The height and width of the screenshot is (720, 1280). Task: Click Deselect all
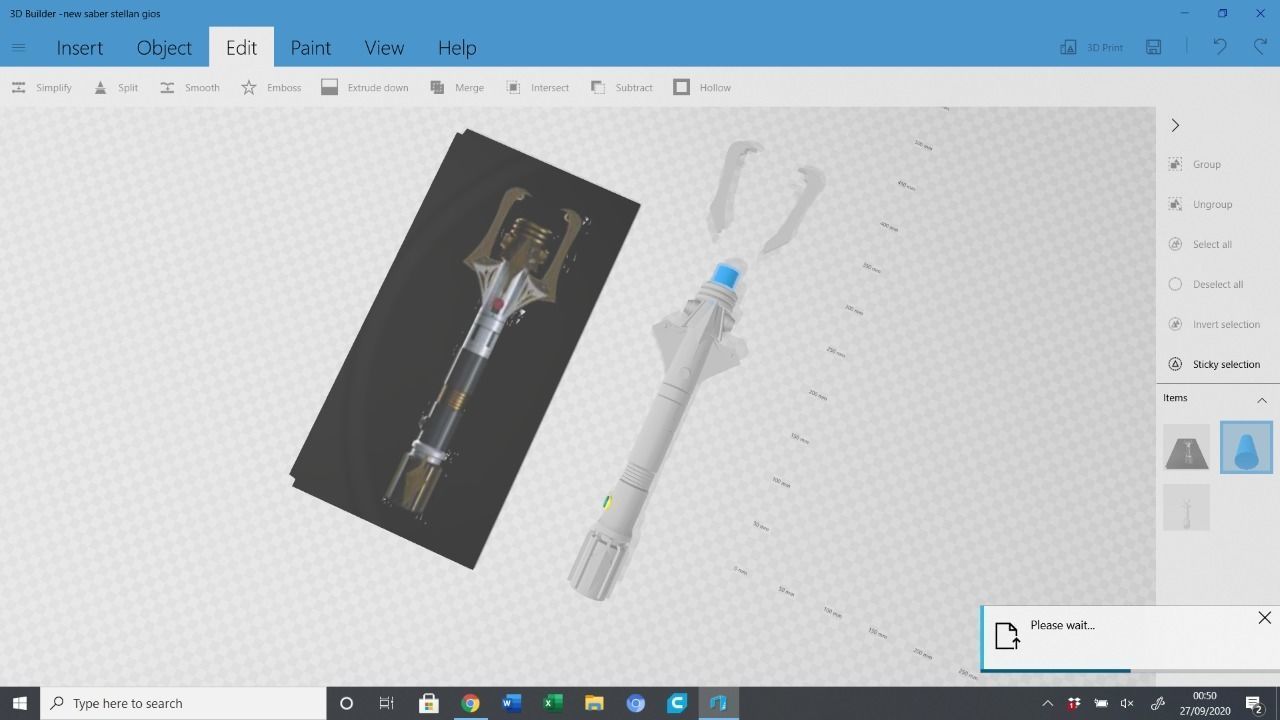(1205, 284)
